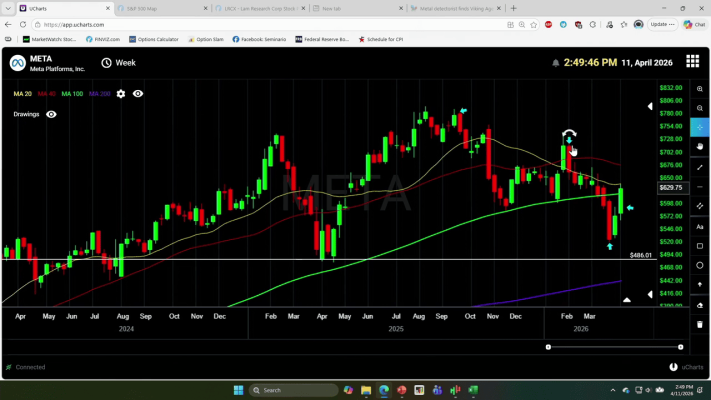Toggle the MA 20 indicator
Image resolution: width=711 pixels, height=400 pixels.
[22, 93]
